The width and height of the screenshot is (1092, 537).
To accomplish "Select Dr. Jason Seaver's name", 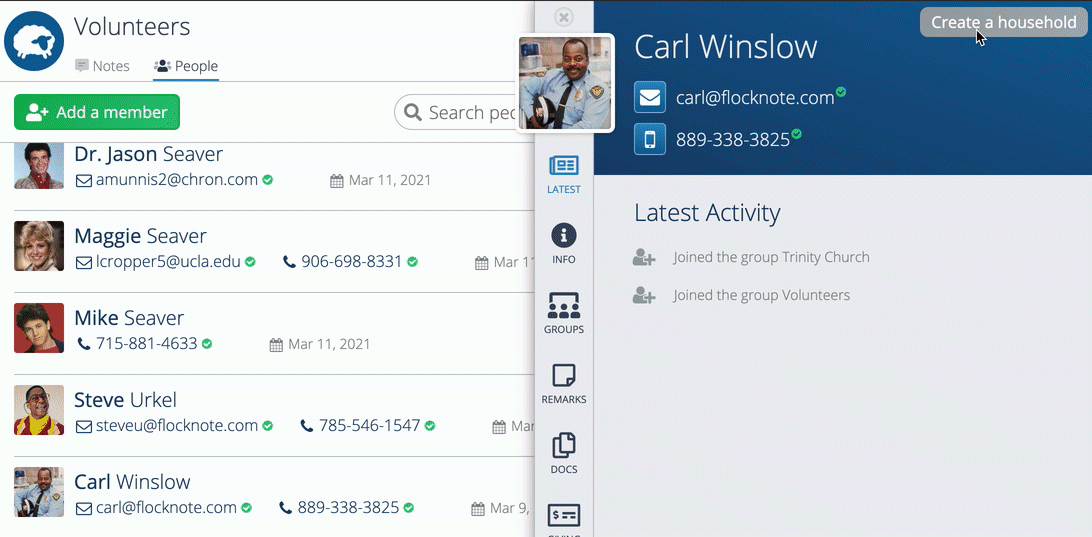I will click(x=148, y=154).
